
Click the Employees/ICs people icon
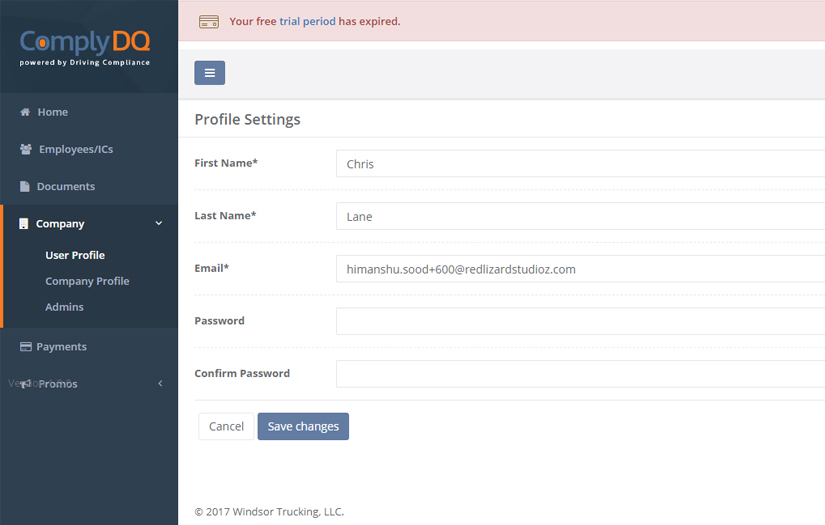click(26, 149)
